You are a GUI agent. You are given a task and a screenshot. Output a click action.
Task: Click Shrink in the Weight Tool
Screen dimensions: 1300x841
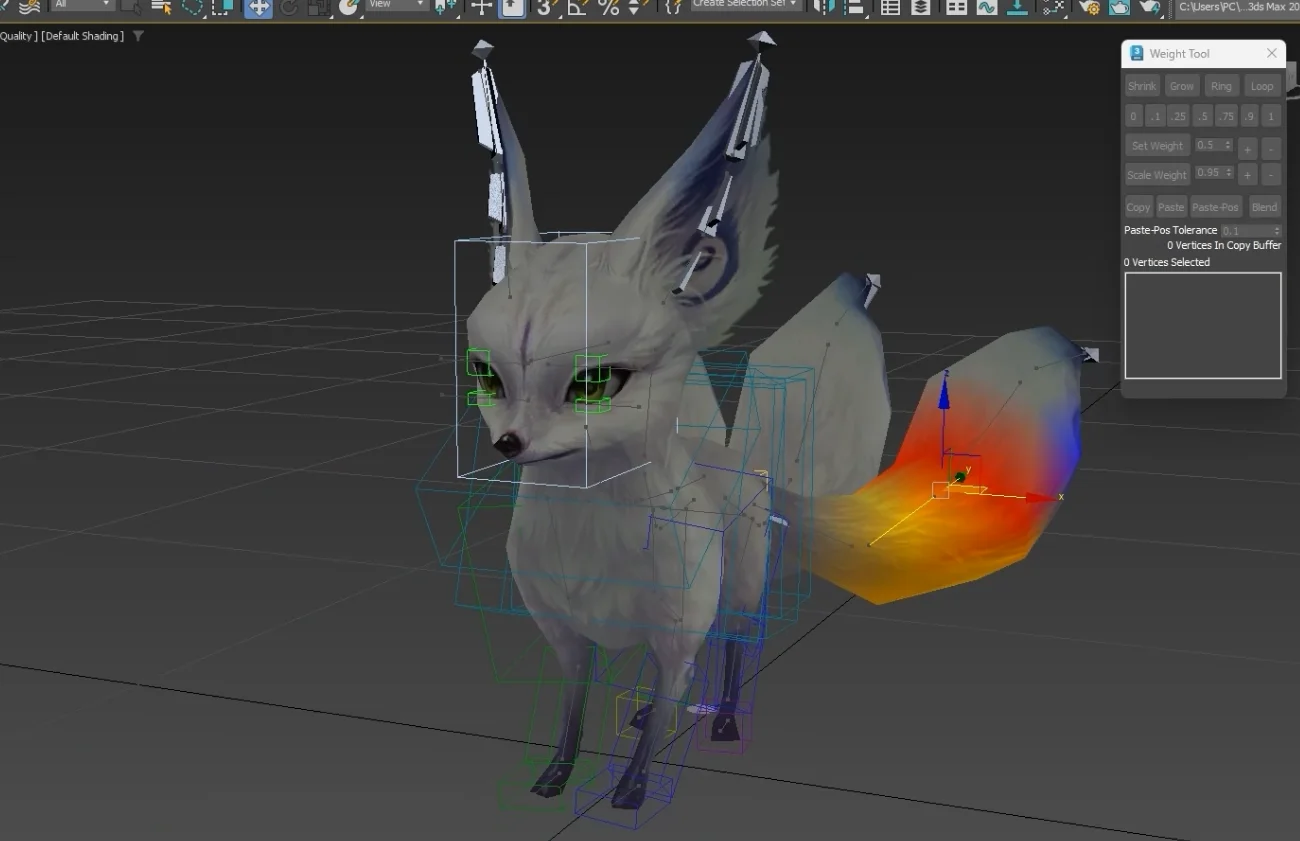[x=1142, y=86]
